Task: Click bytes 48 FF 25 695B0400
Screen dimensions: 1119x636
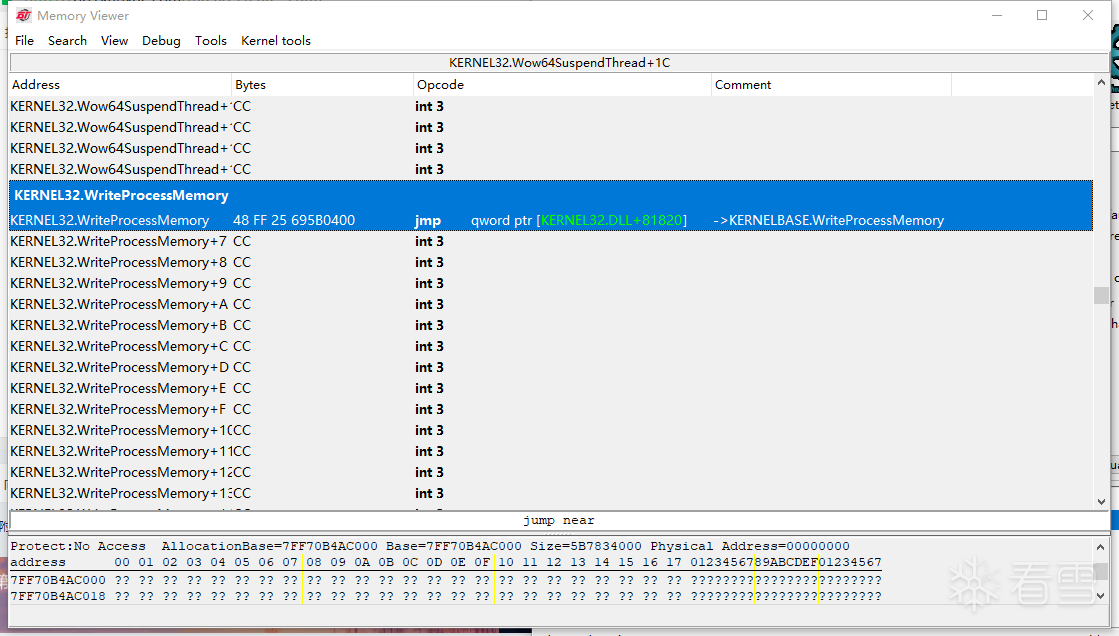Action: coord(294,220)
